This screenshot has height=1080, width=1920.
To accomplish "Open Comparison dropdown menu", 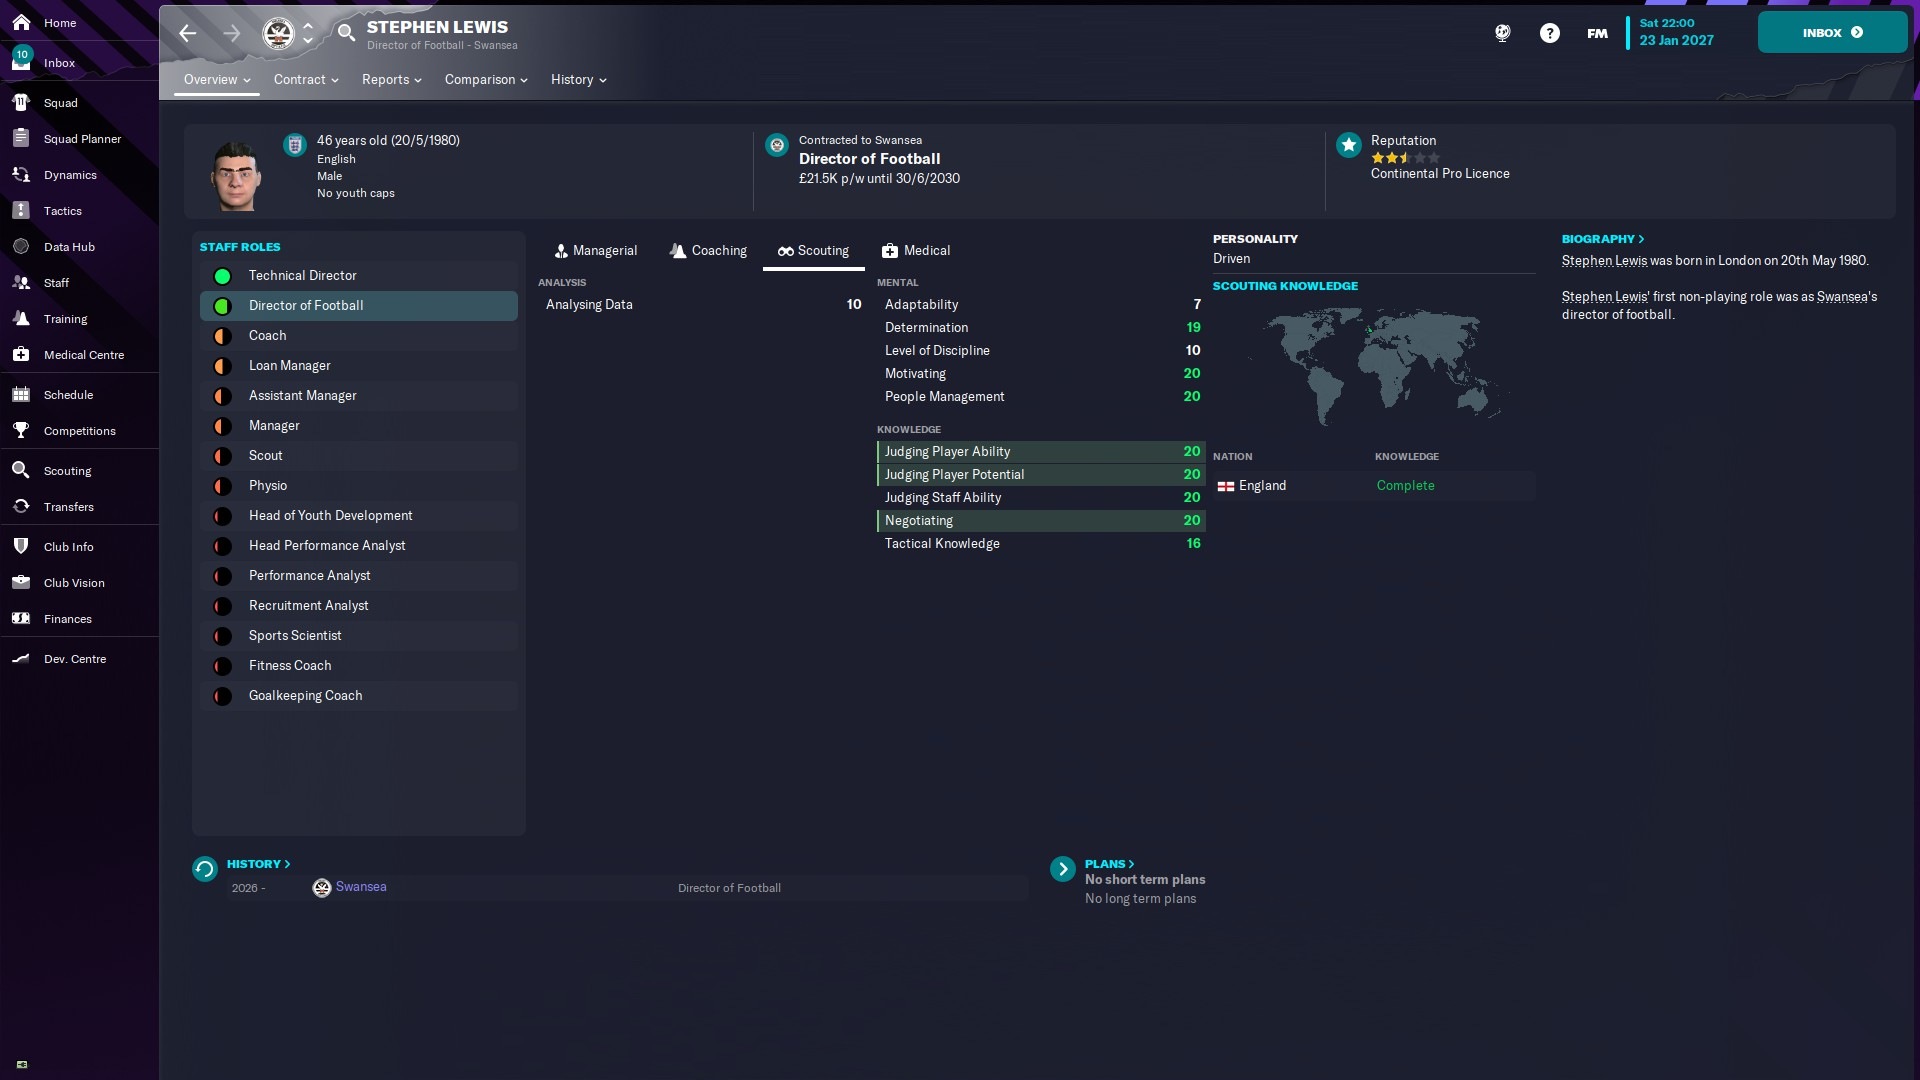I will (486, 79).
